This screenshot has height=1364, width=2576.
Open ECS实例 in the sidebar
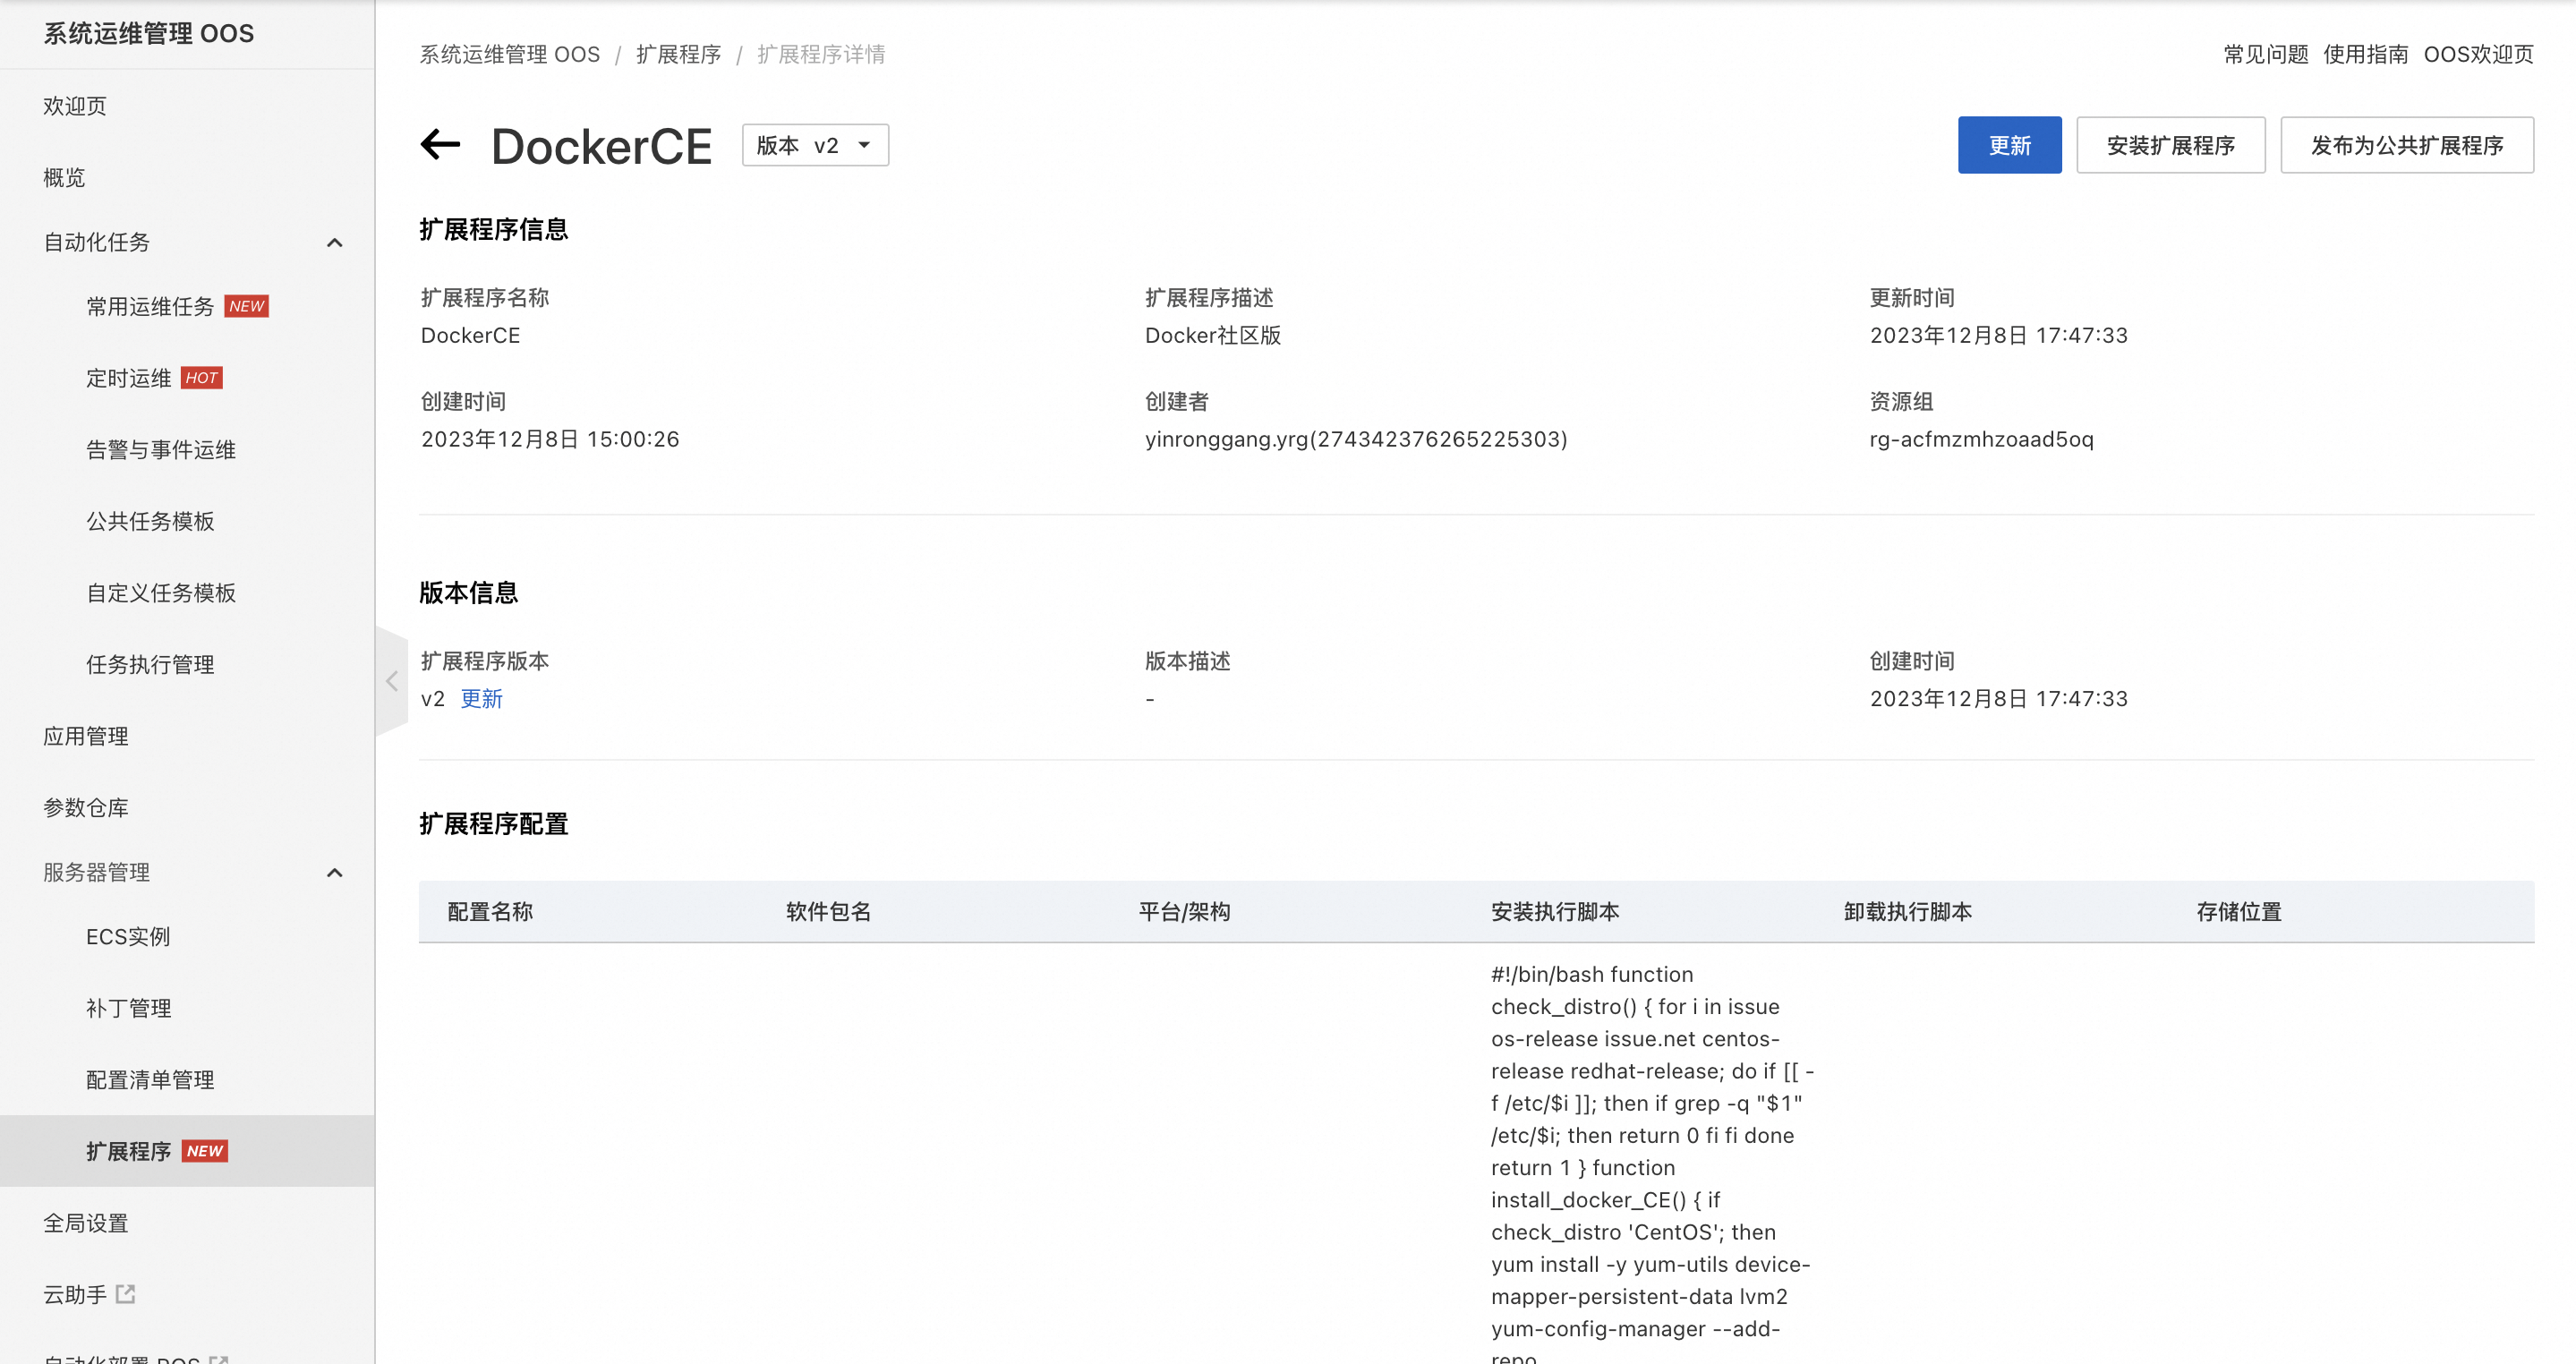128,937
